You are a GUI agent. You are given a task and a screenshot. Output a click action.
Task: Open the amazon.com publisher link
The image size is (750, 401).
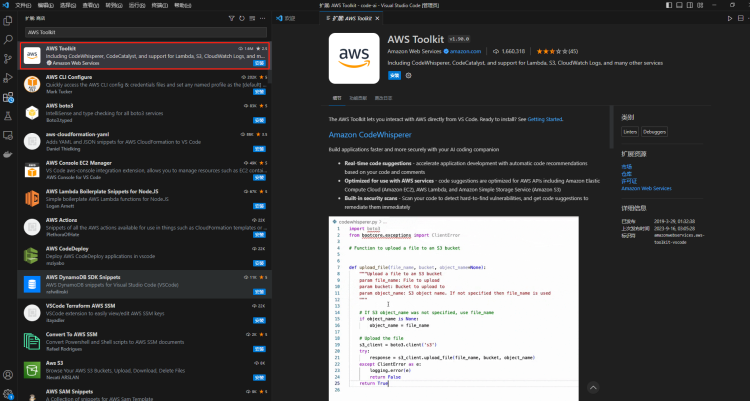pyautogui.click(x=465, y=51)
